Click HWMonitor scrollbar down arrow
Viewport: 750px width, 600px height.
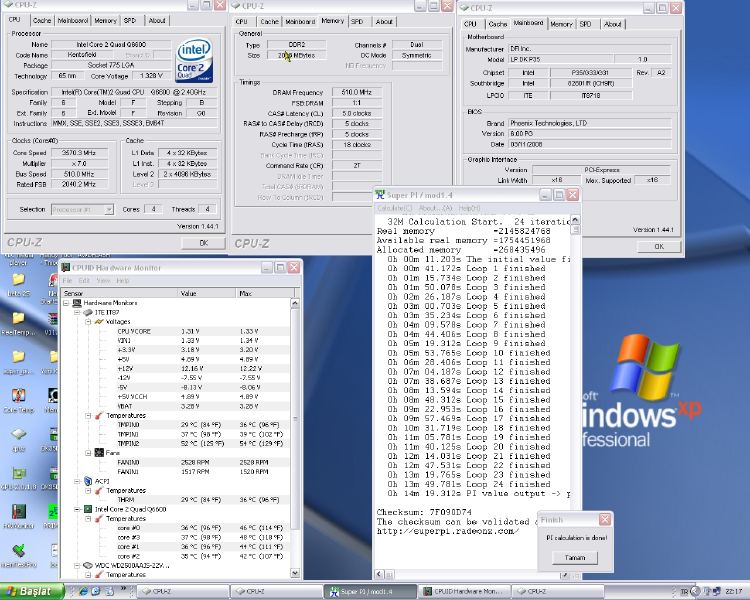[x=295, y=573]
